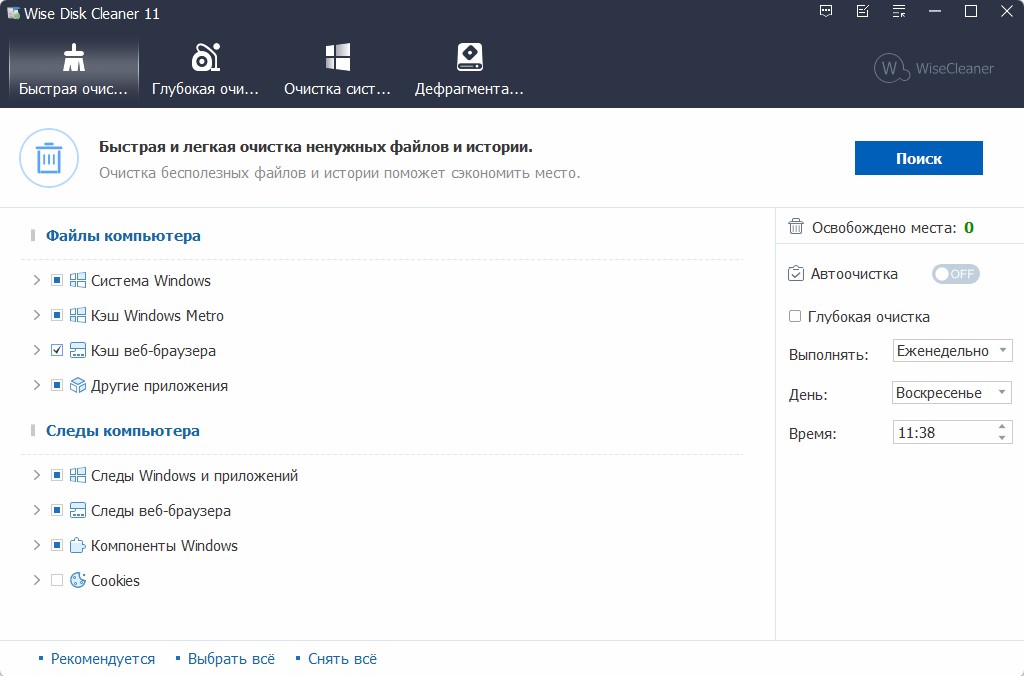Expand the Компоненты Windows row
This screenshot has width=1024, height=676.
[x=37, y=545]
